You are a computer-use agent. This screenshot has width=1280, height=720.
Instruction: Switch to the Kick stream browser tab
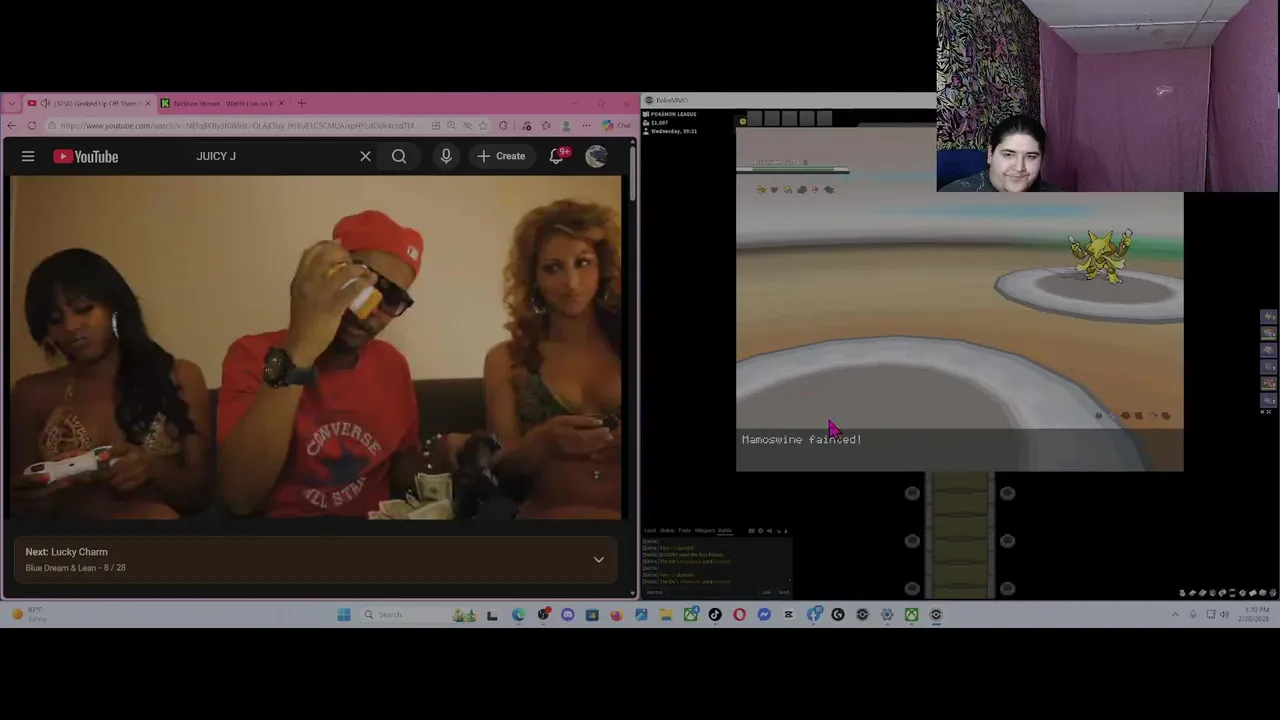tap(222, 103)
